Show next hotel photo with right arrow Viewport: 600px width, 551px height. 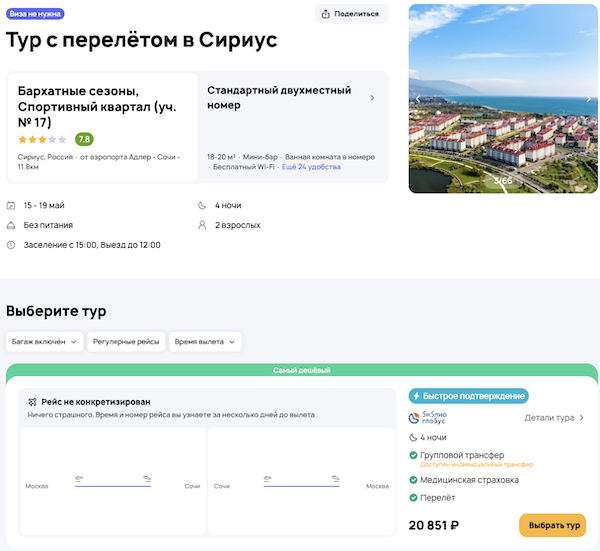click(588, 99)
